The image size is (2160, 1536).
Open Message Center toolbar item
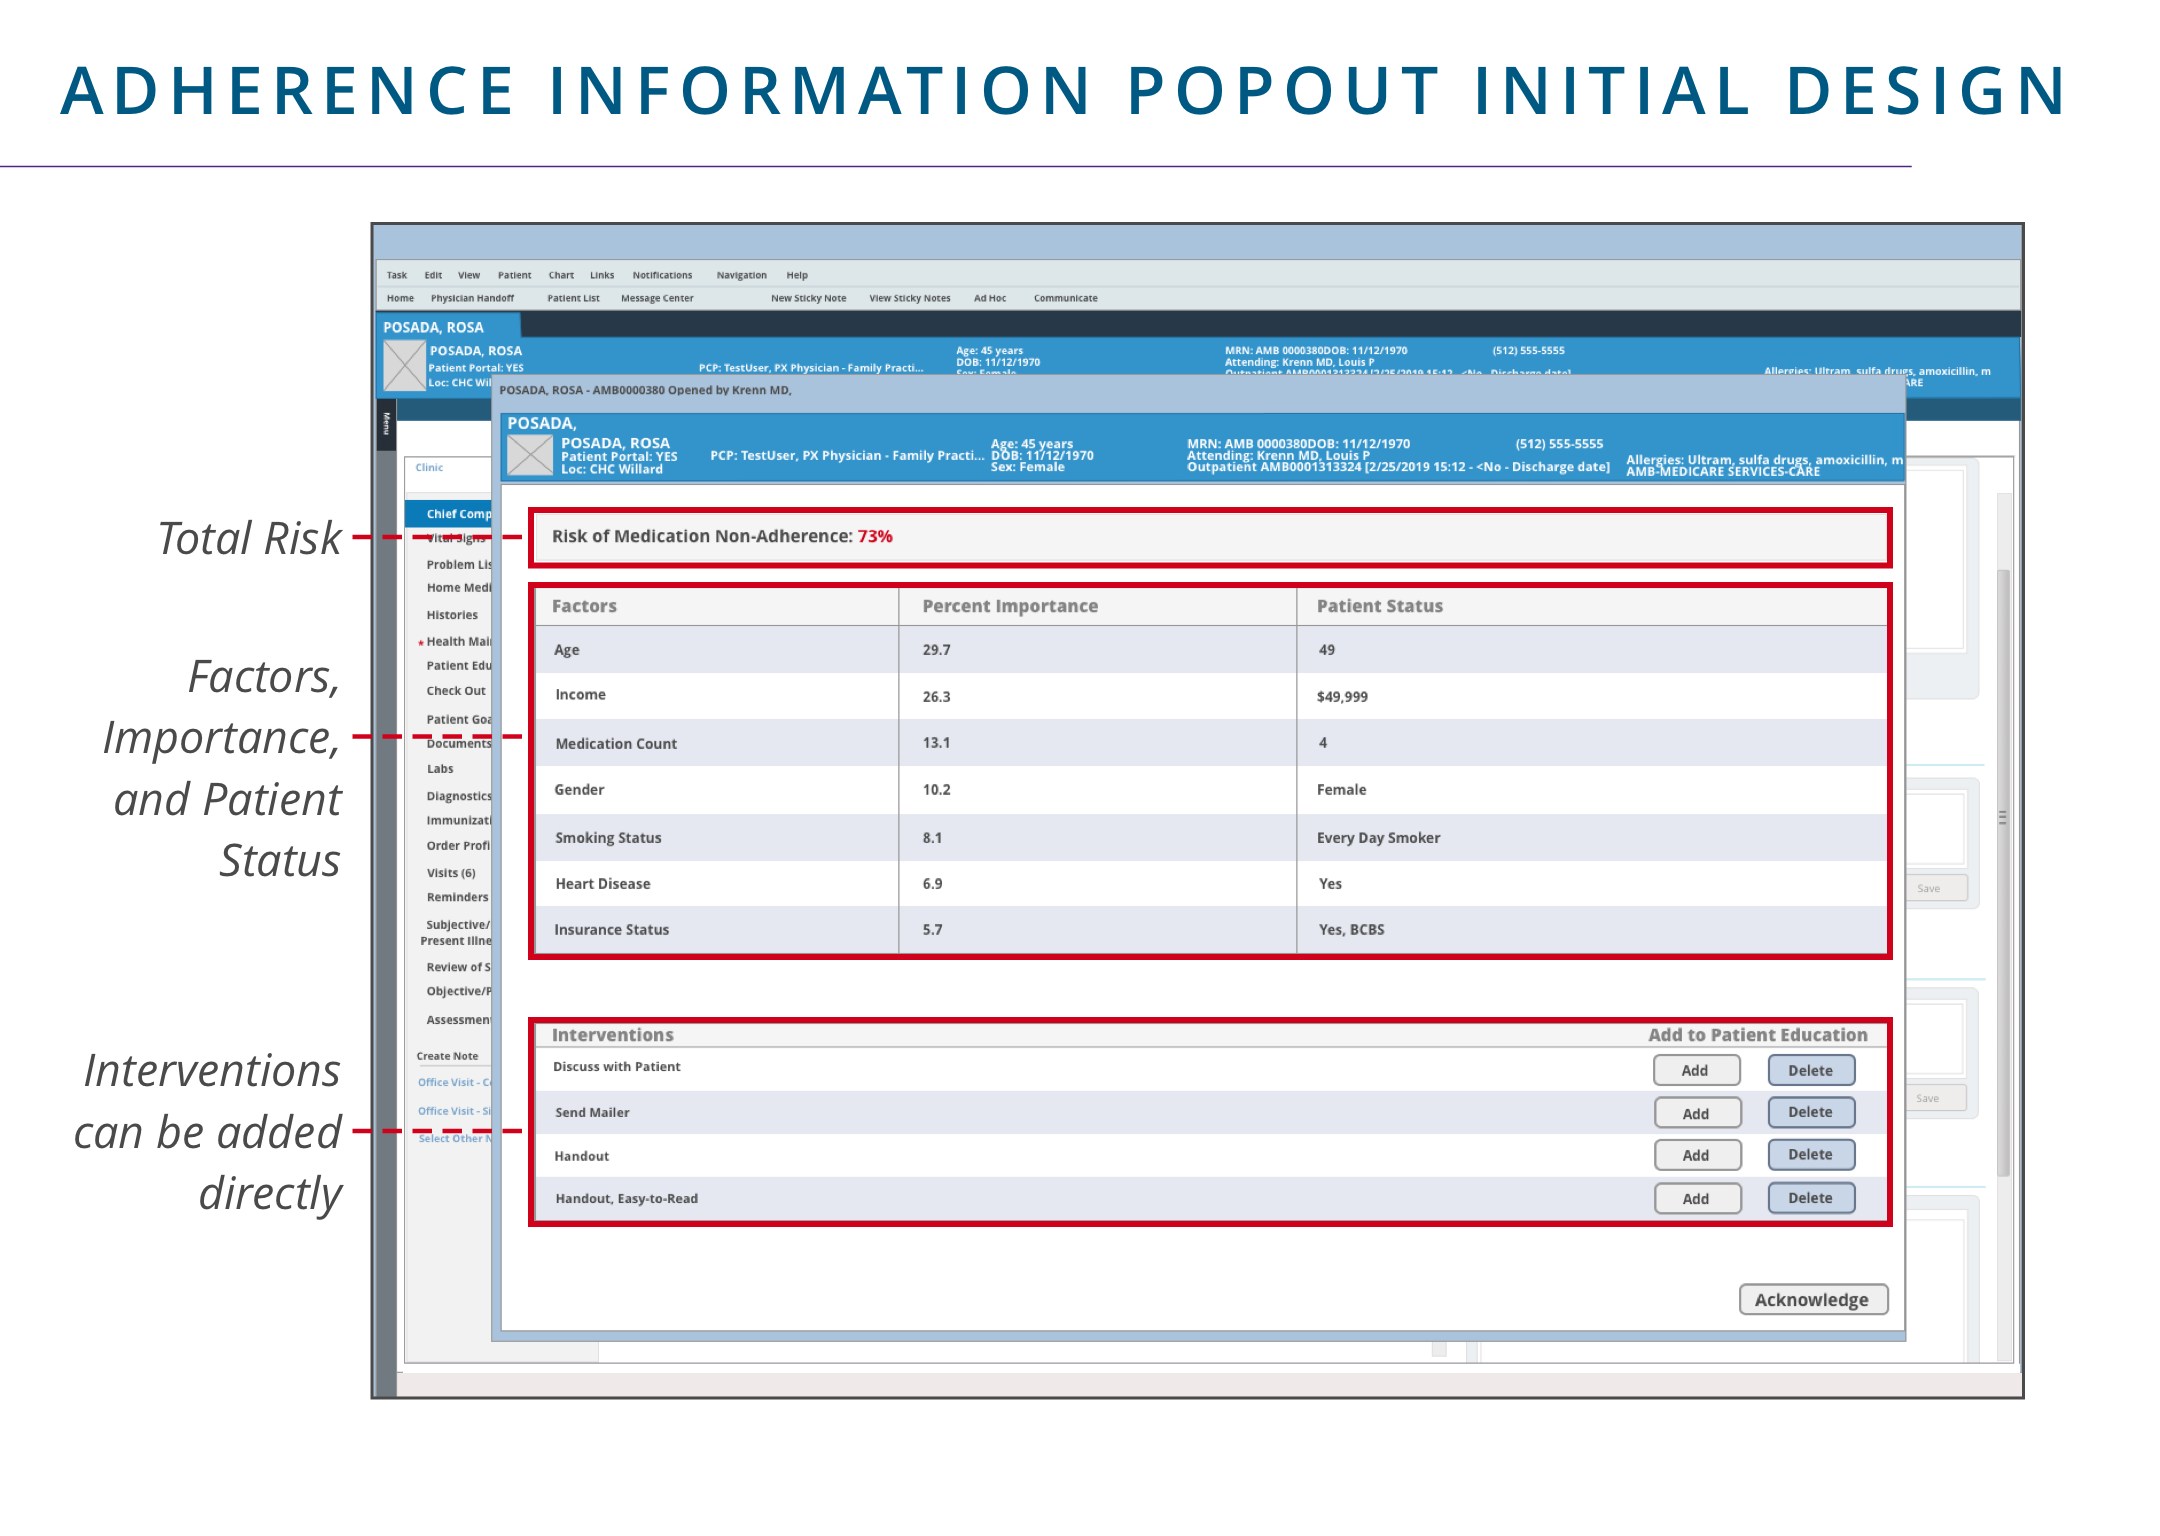tap(656, 298)
